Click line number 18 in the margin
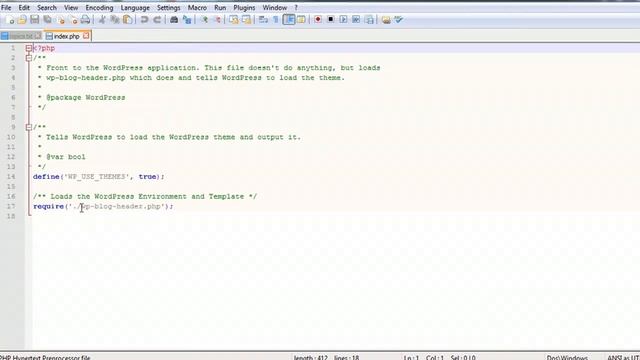The image size is (640, 360). [x=11, y=216]
